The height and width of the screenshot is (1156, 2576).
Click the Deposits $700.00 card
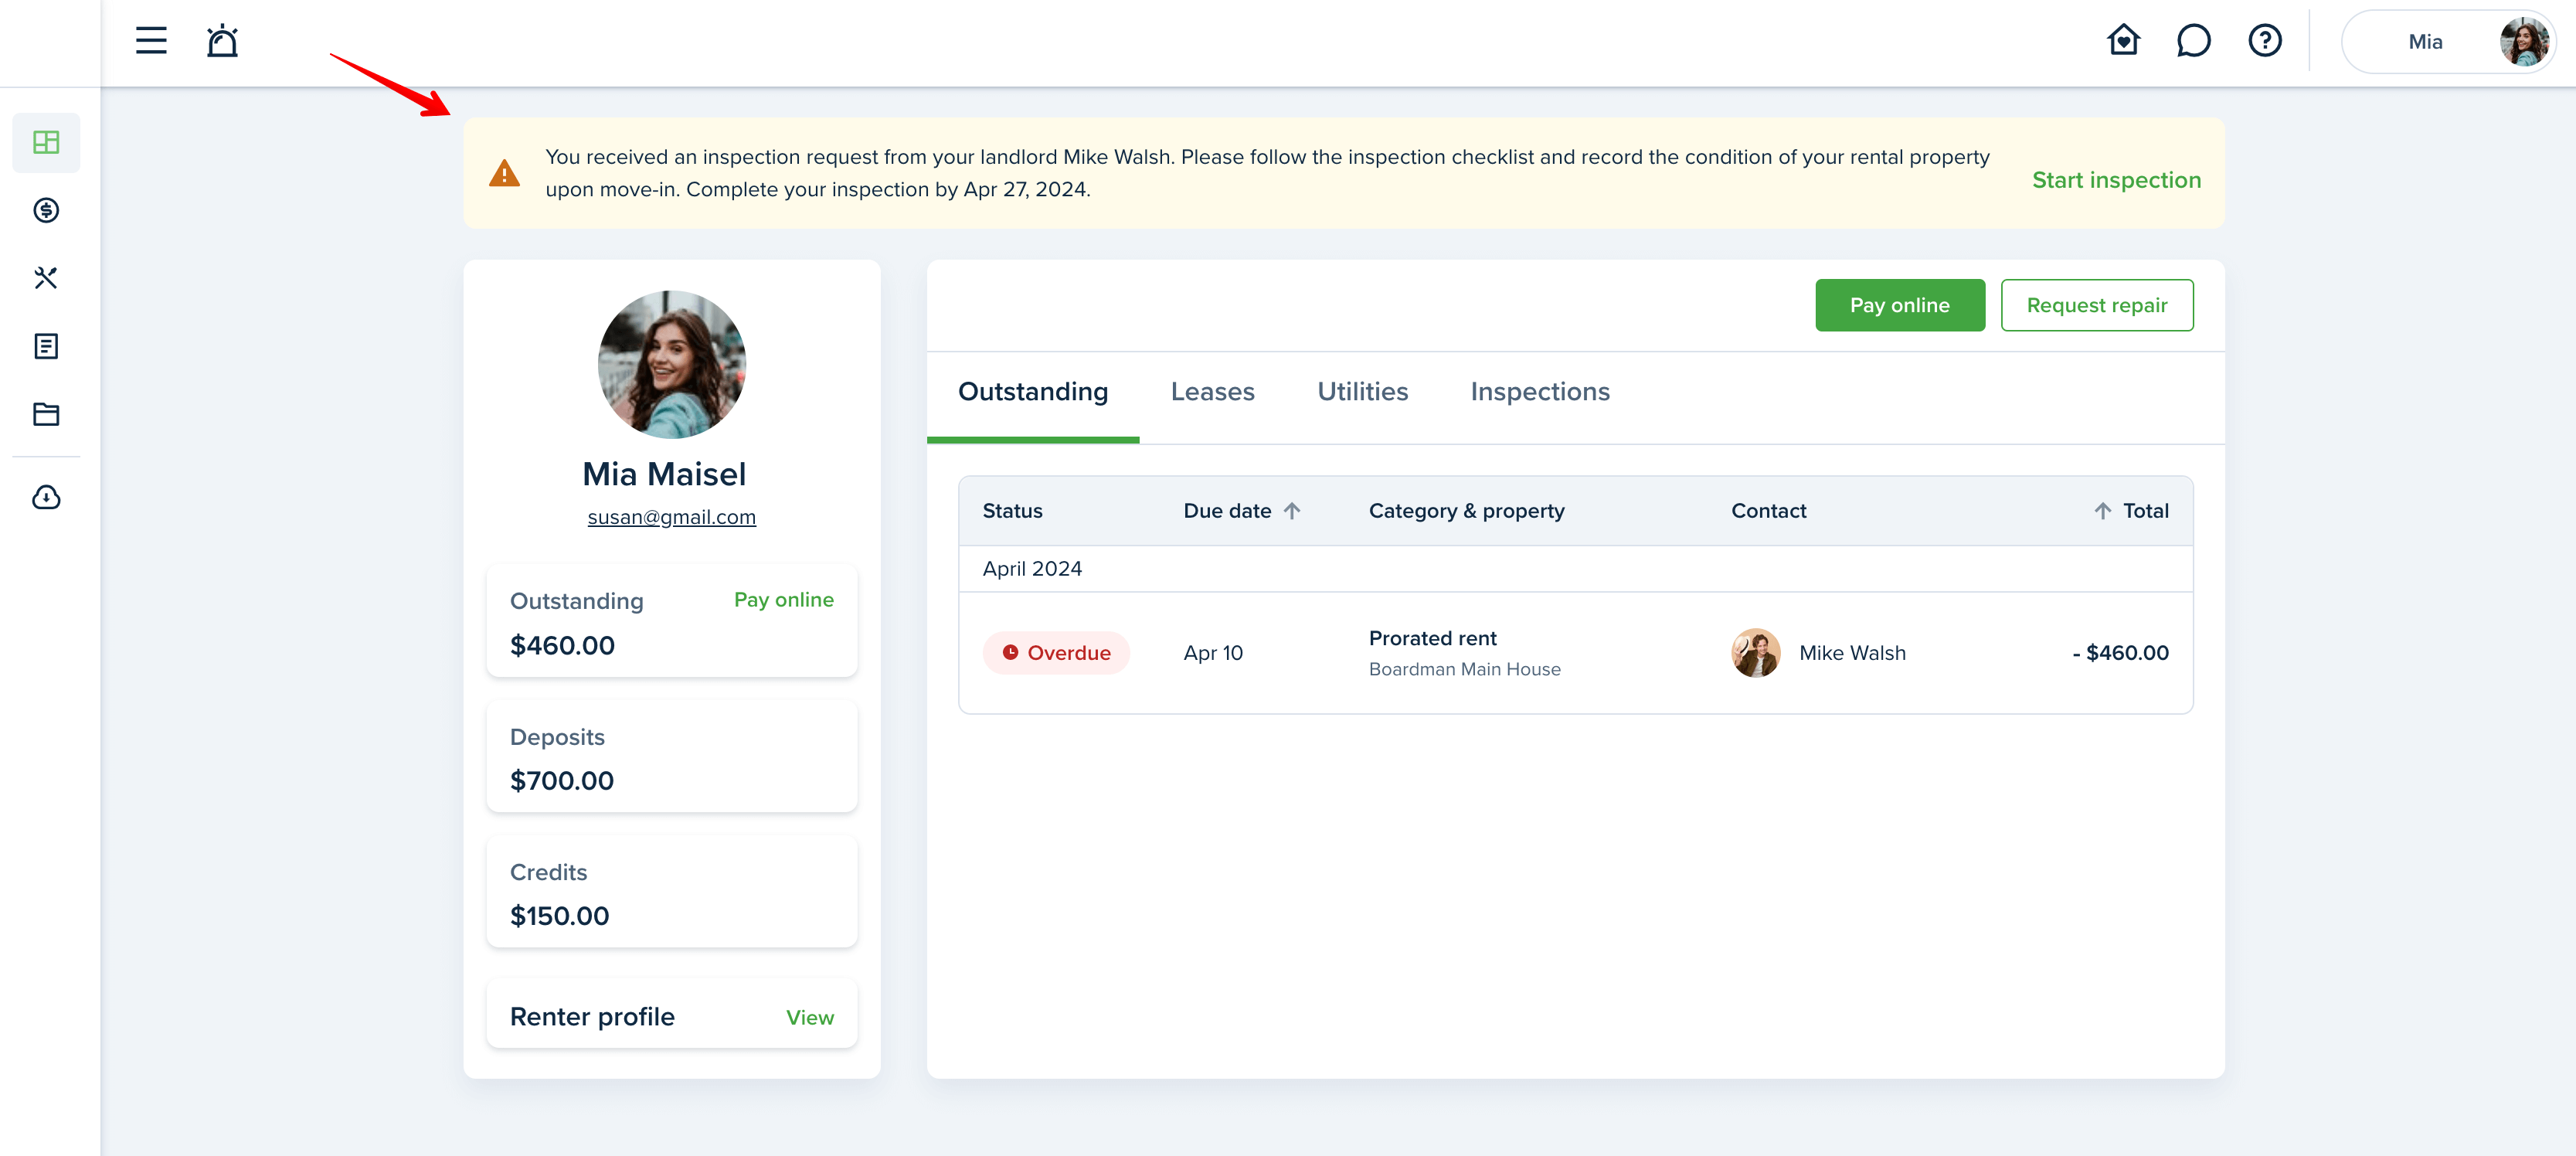[x=671, y=757]
